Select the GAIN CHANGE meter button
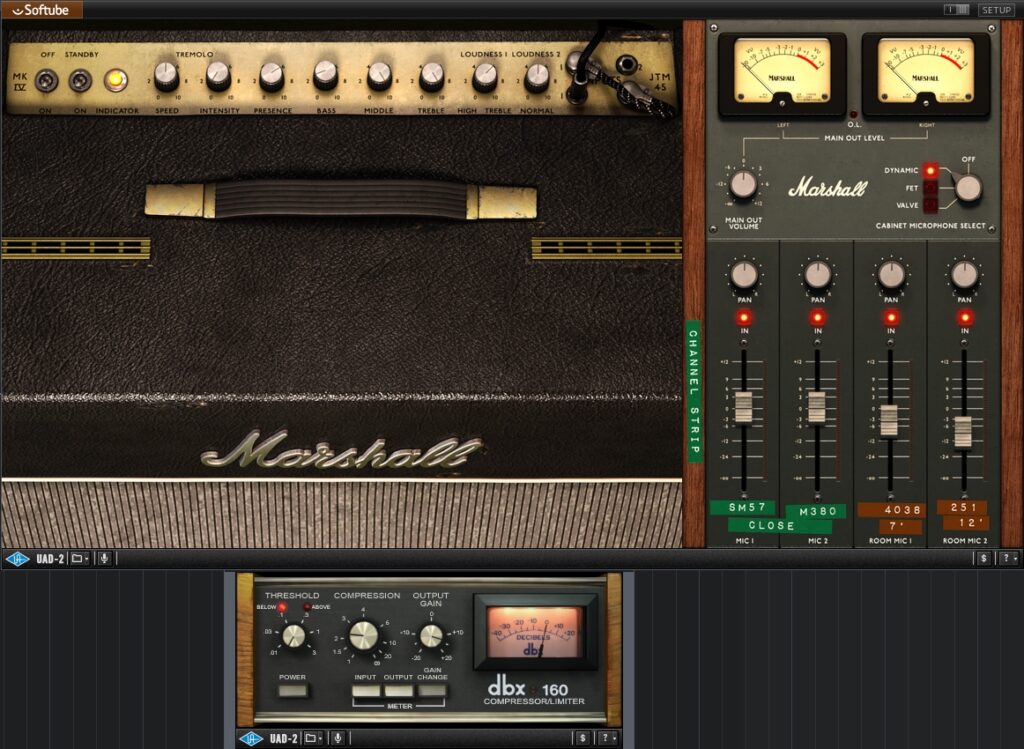This screenshot has width=1024, height=749. (432, 690)
